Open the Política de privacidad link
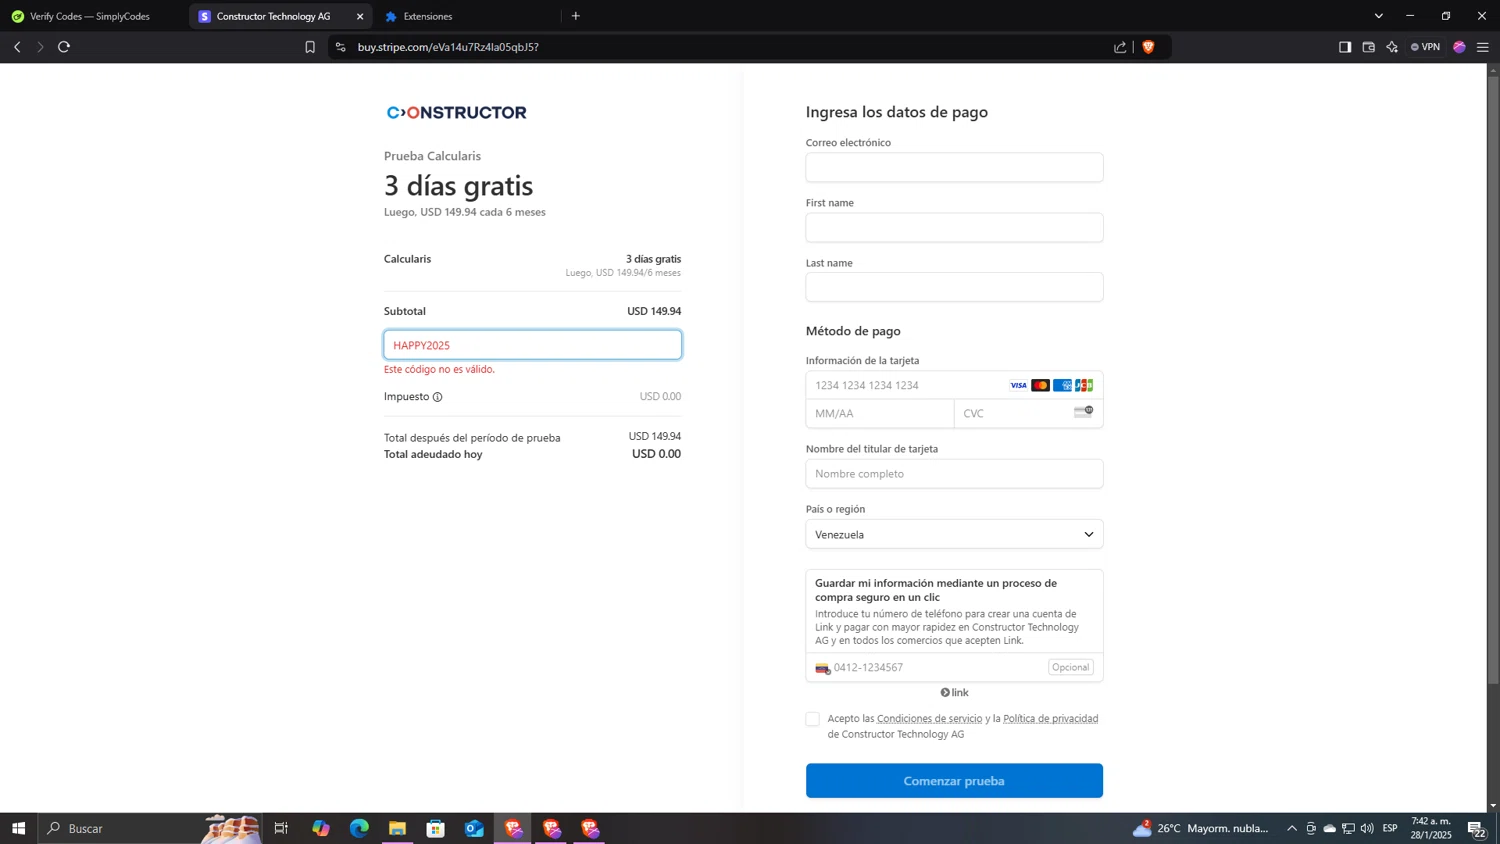Viewport: 1500px width, 844px height. pos(1050,718)
